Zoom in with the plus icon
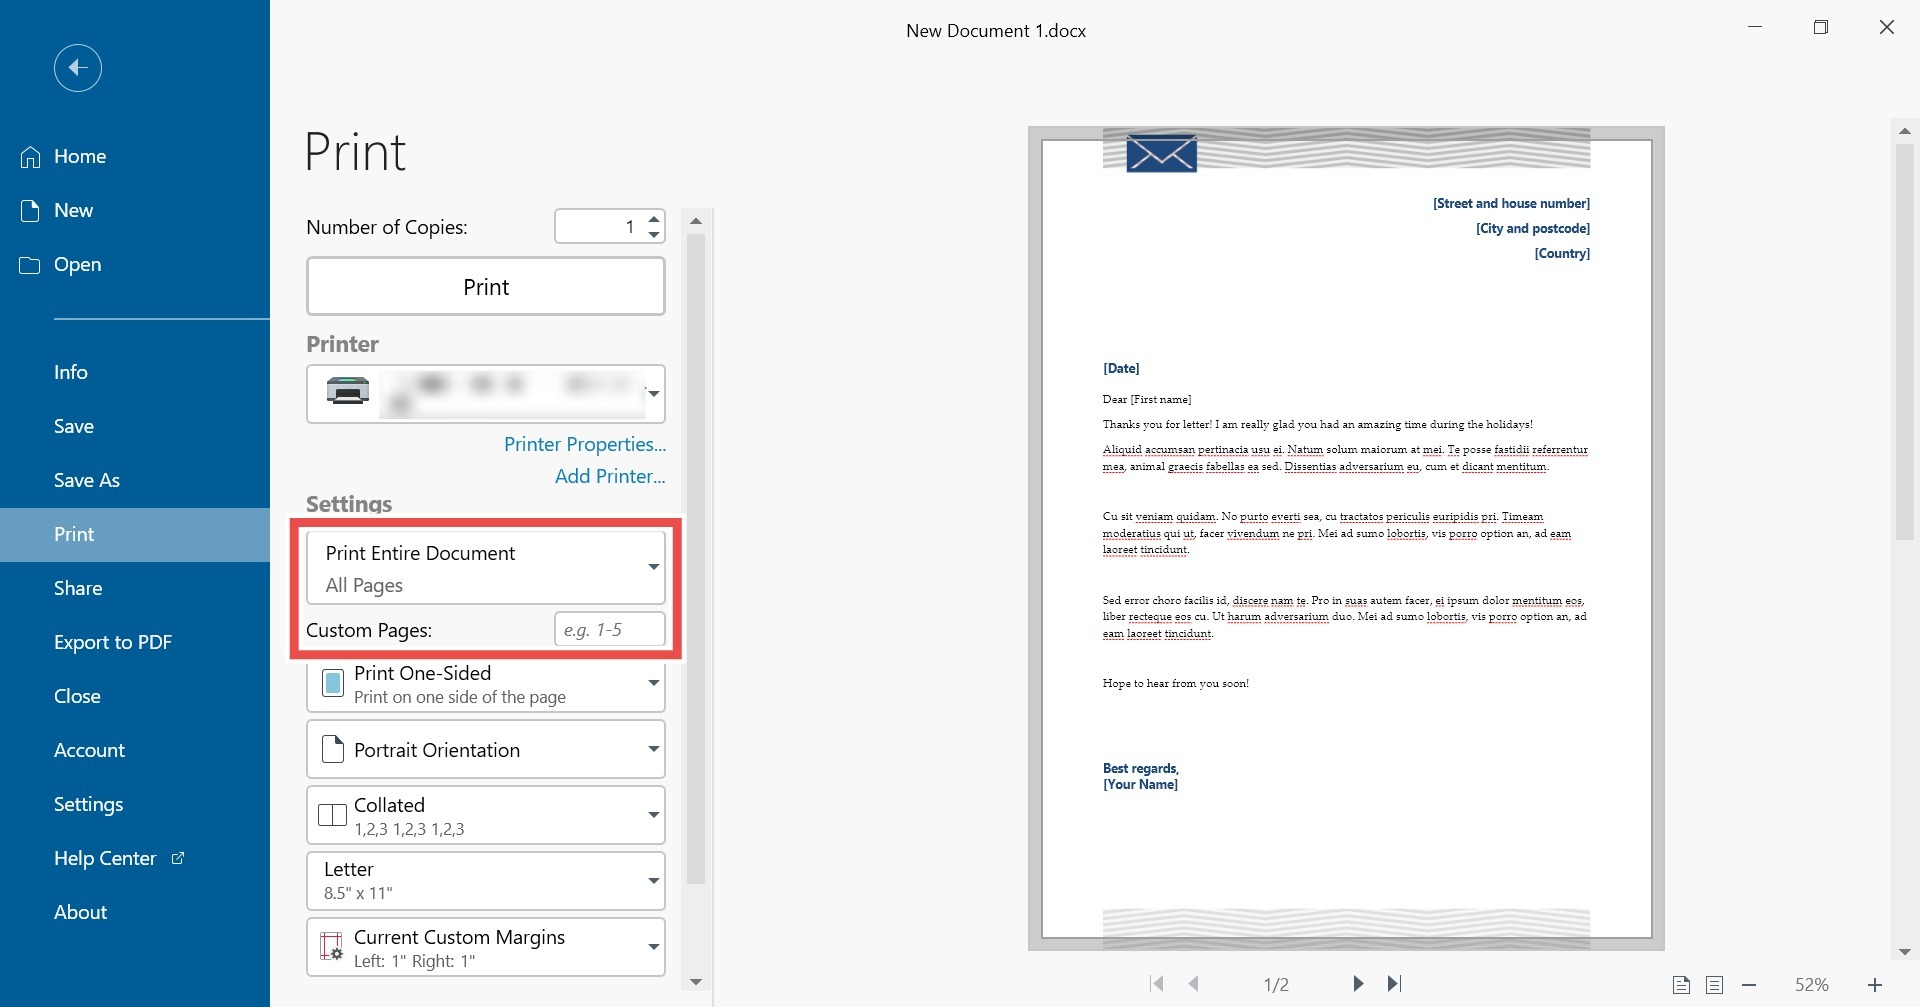 (x=1875, y=985)
